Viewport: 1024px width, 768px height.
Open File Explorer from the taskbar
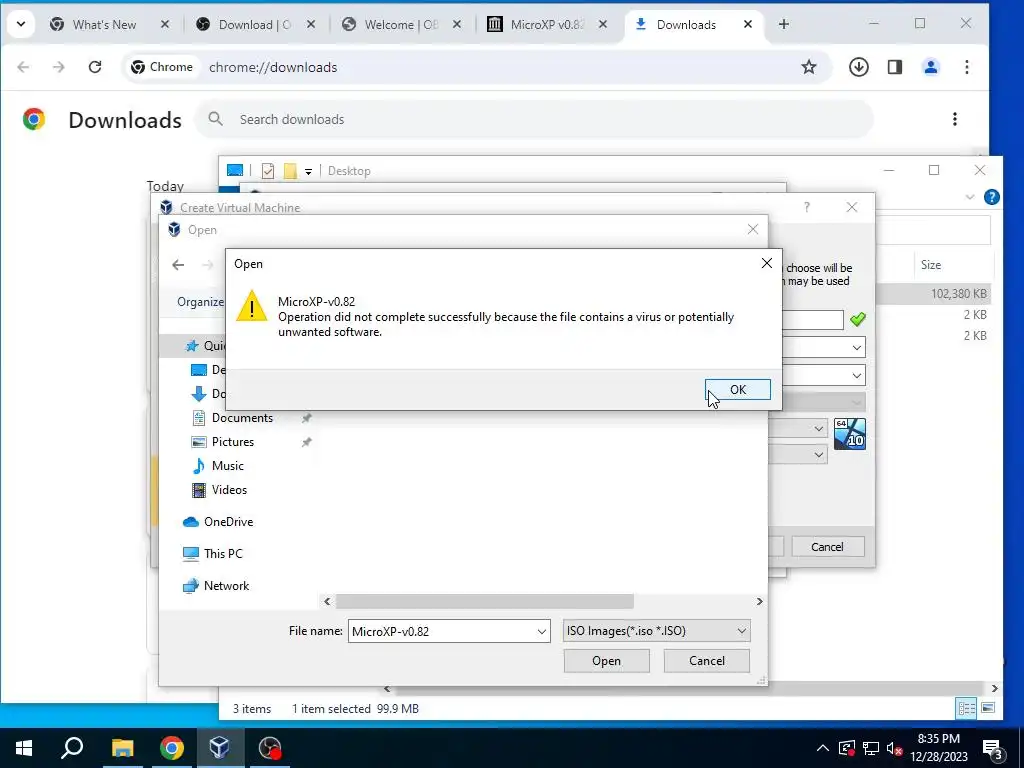(122, 748)
